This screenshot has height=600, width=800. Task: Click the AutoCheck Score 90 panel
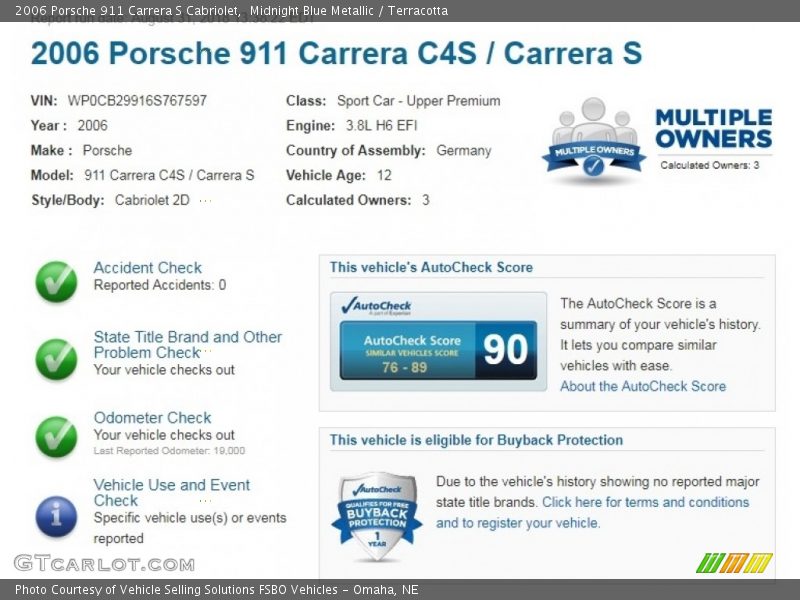click(x=438, y=350)
